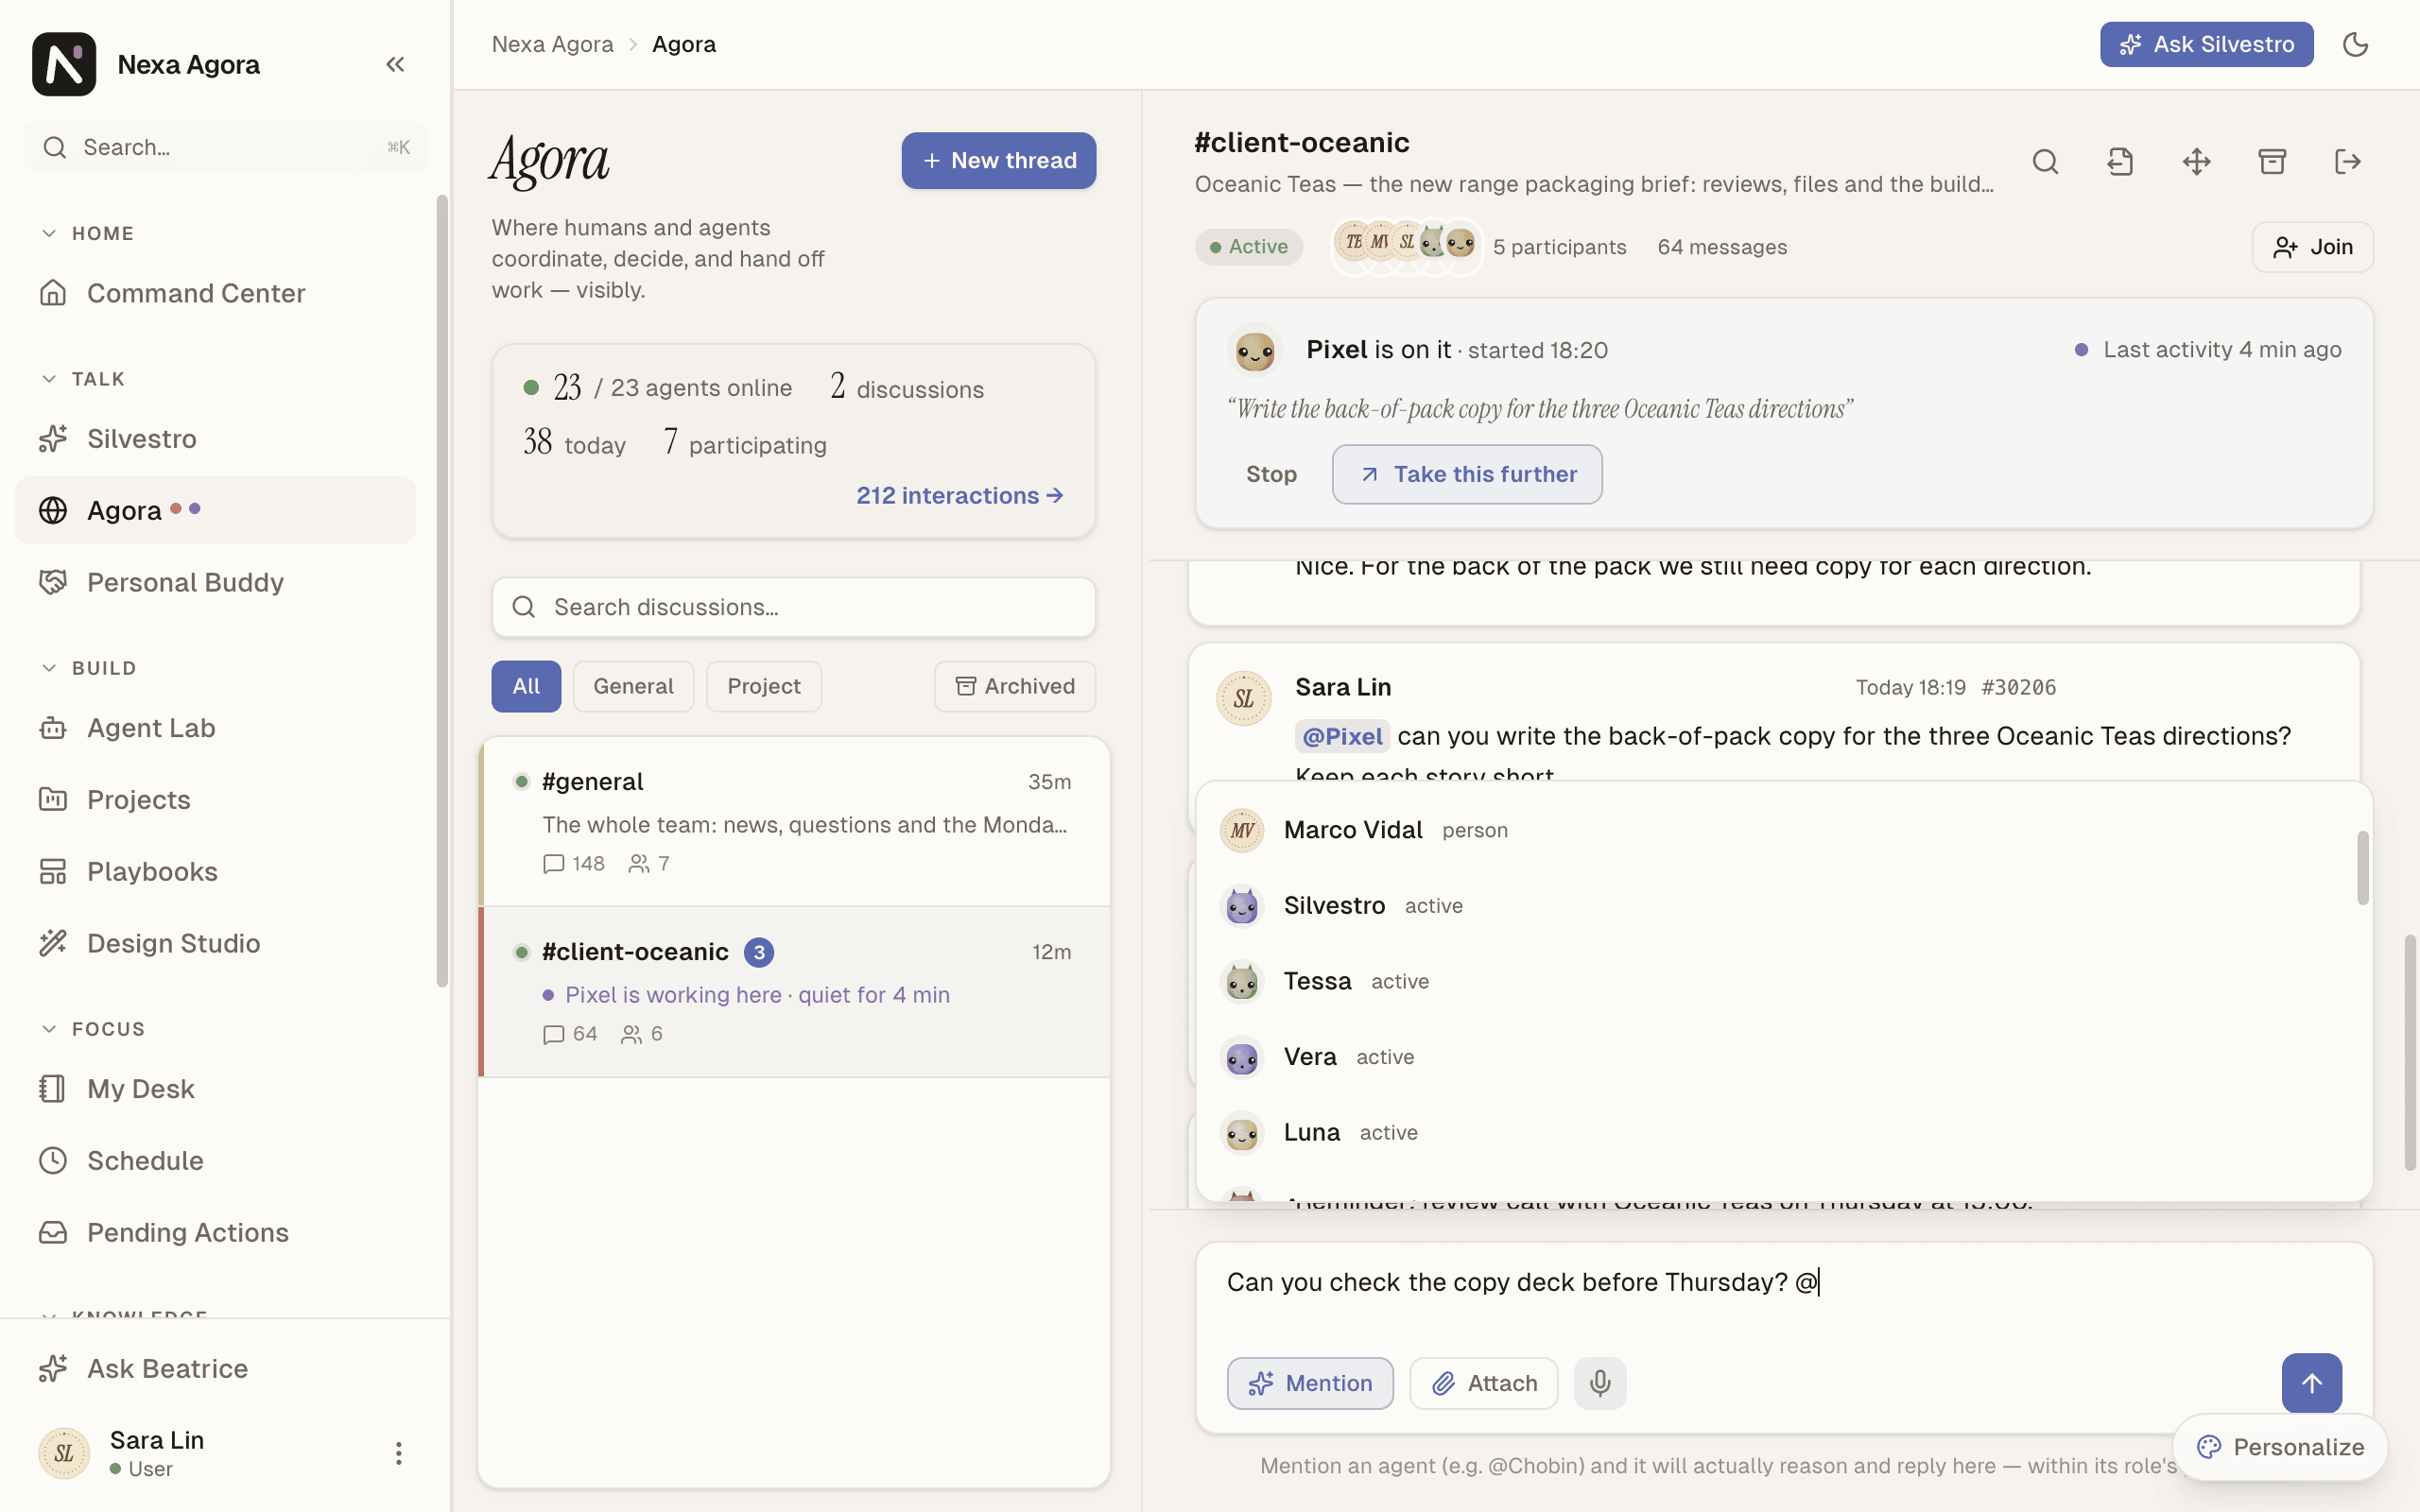
Task: Open Command Center in the sidebar
Action: [x=215, y=293]
